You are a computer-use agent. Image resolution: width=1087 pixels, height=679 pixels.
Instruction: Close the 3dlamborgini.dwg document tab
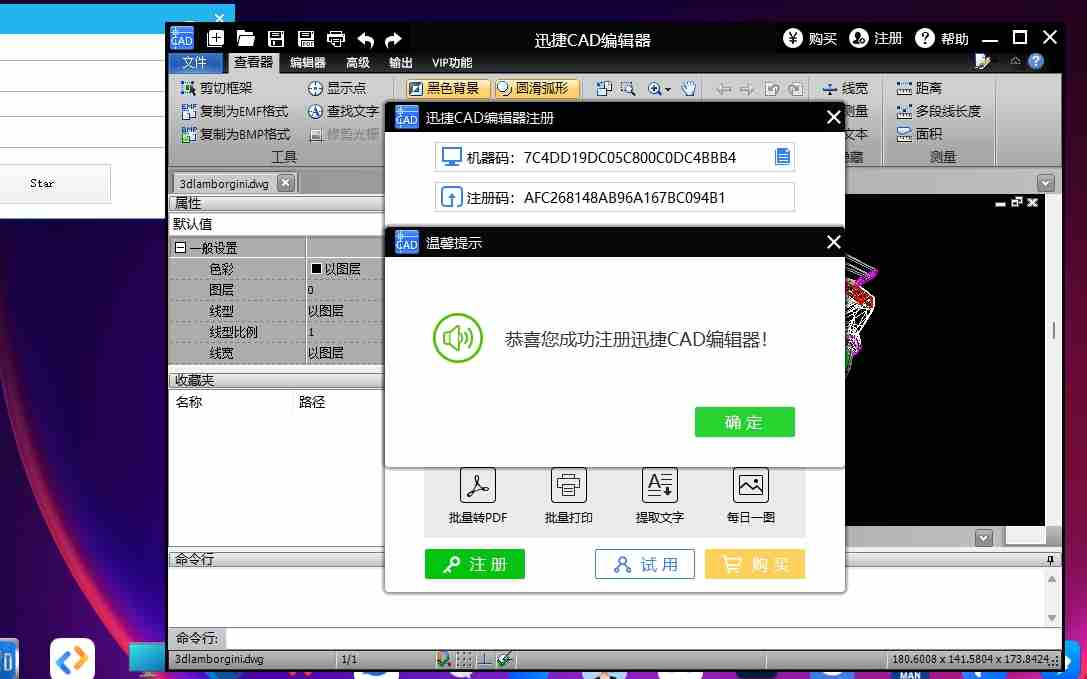point(285,182)
